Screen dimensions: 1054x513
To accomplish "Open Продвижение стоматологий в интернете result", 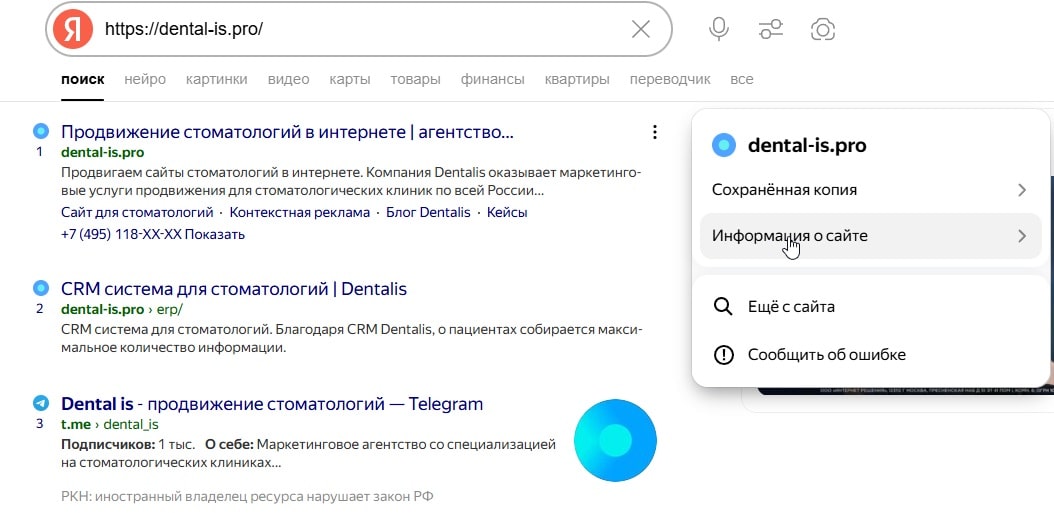I will pos(287,132).
